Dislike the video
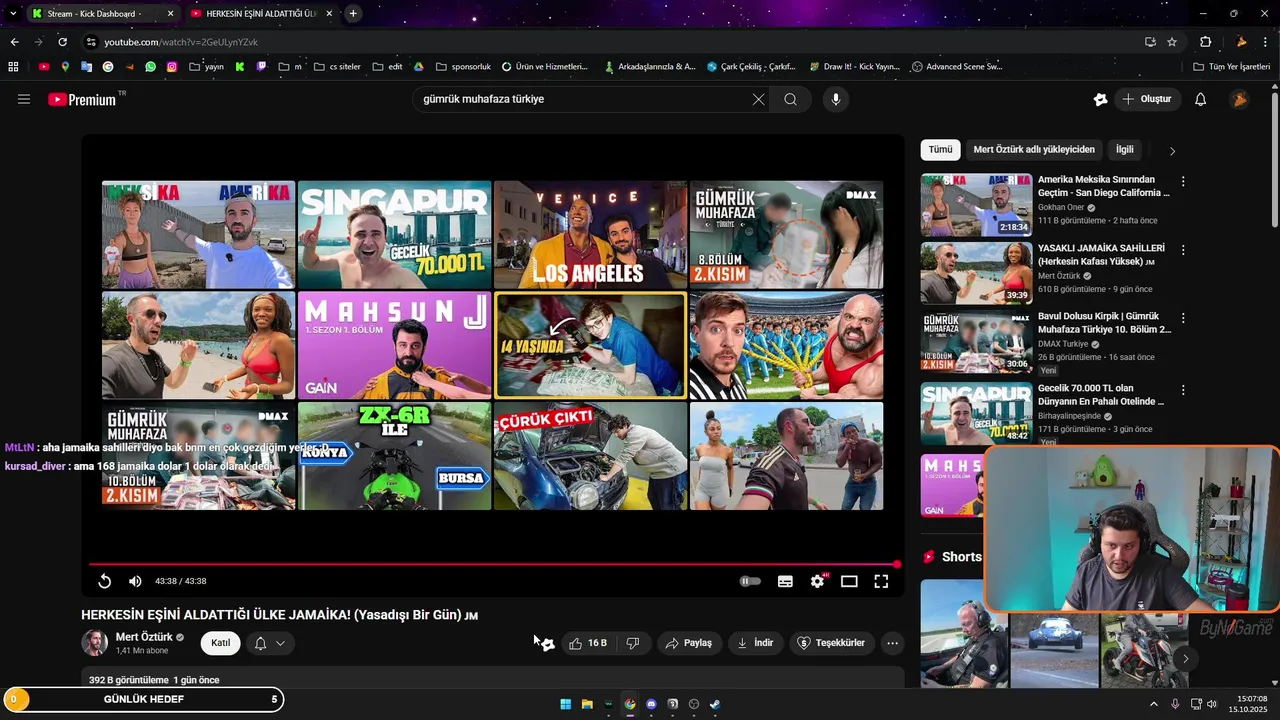The width and height of the screenshot is (1280, 720). click(x=632, y=643)
